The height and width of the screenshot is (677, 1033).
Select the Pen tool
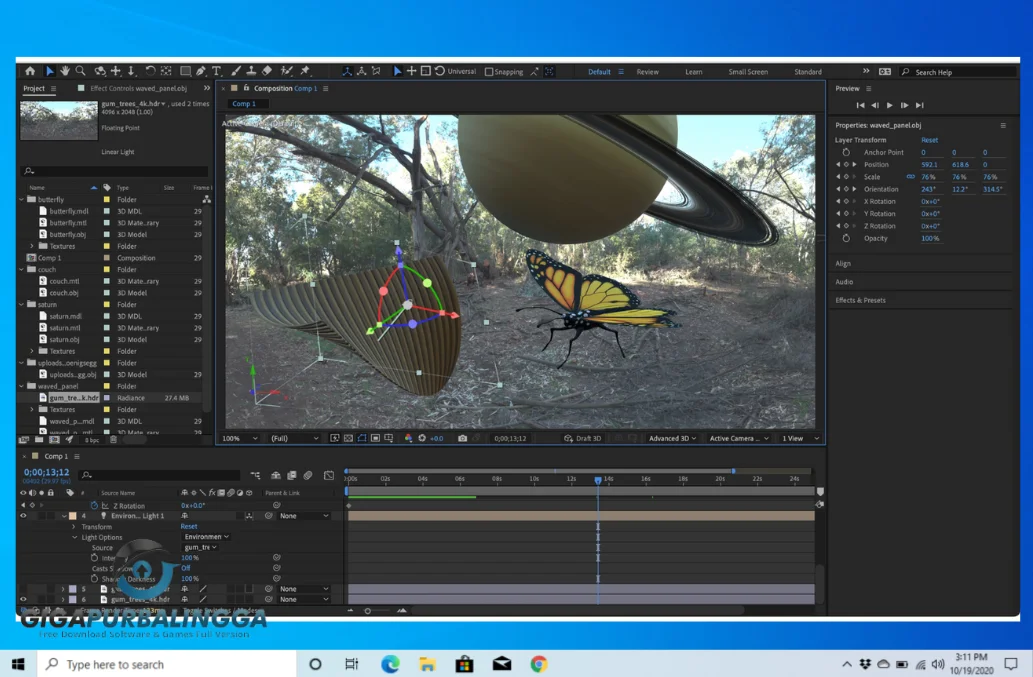tap(200, 71)
